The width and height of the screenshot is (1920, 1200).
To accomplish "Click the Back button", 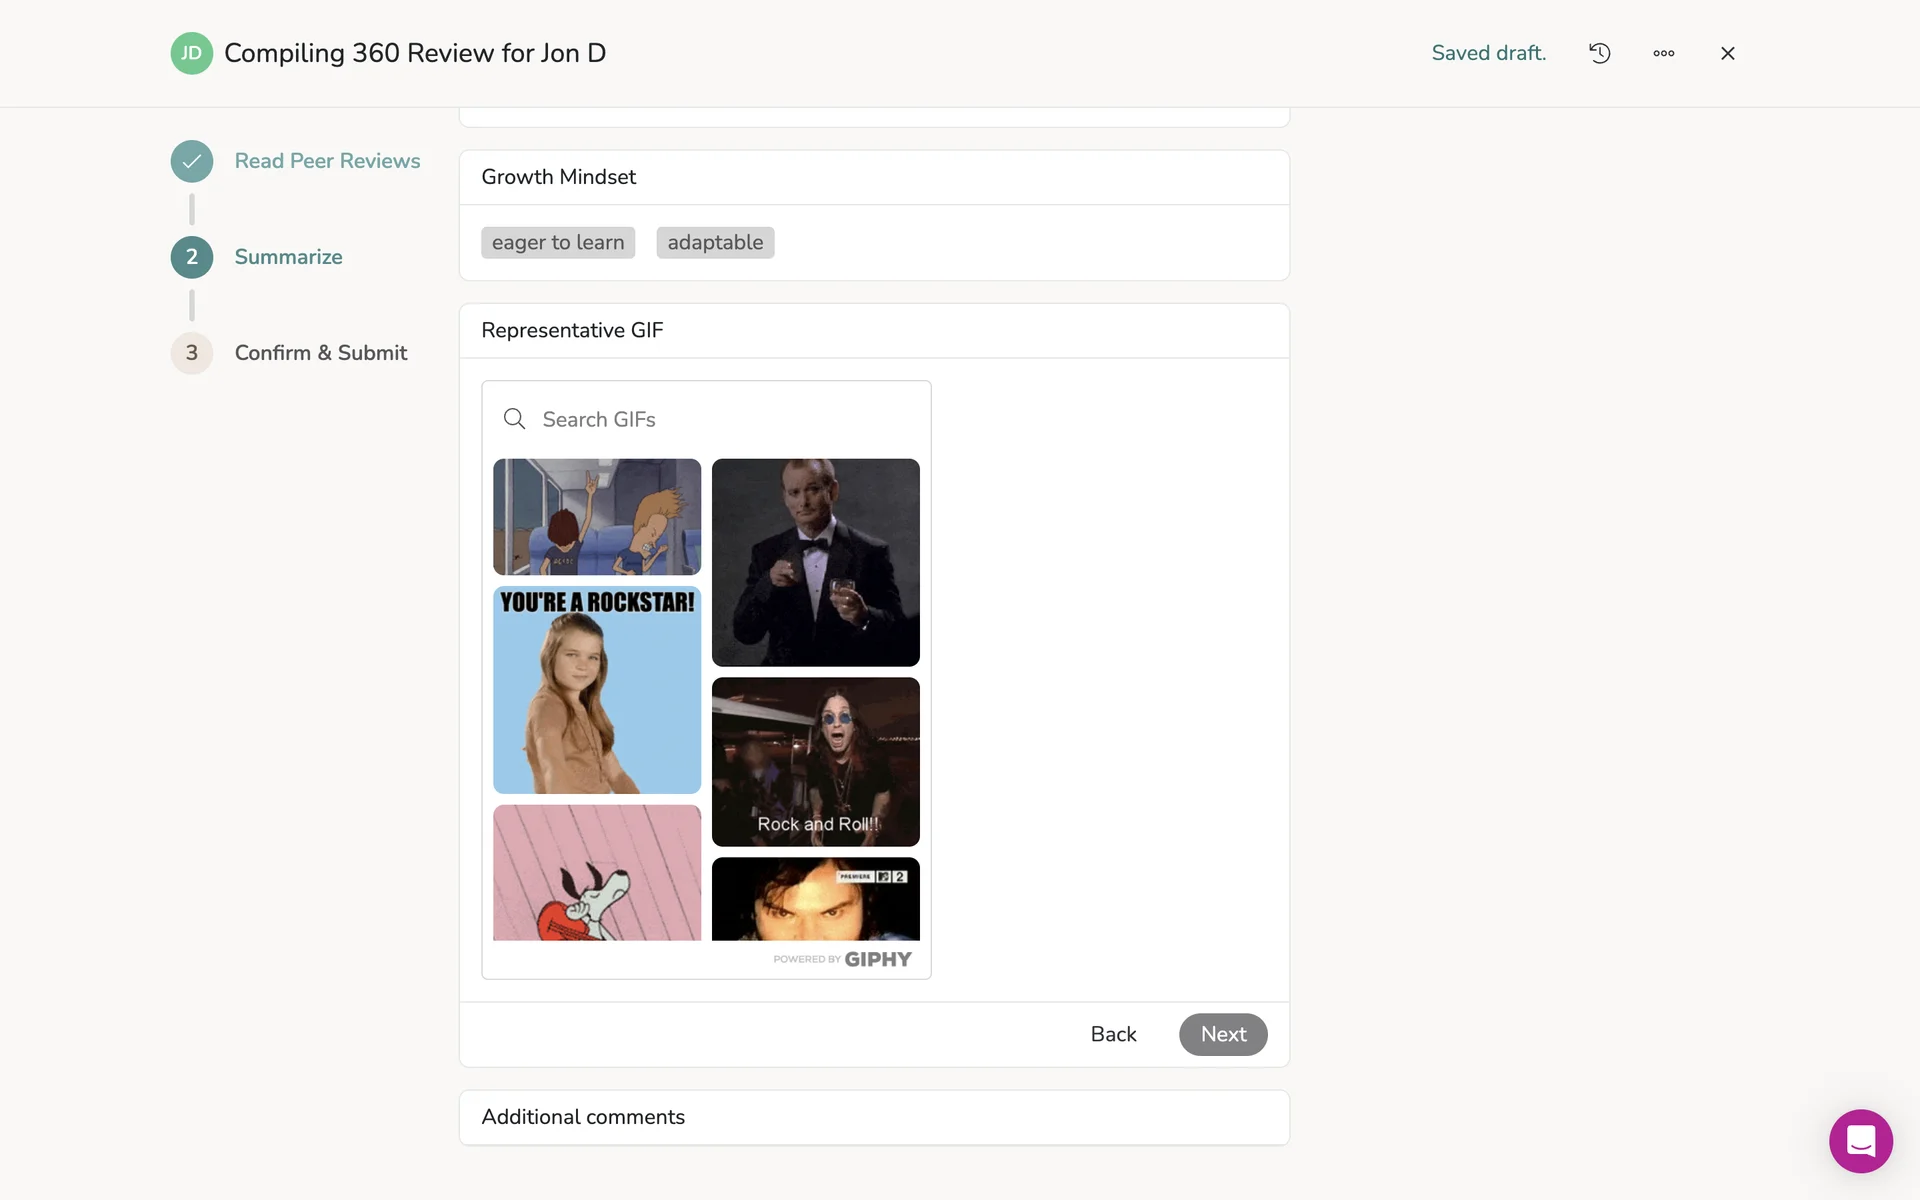I will point(1113,1034).
